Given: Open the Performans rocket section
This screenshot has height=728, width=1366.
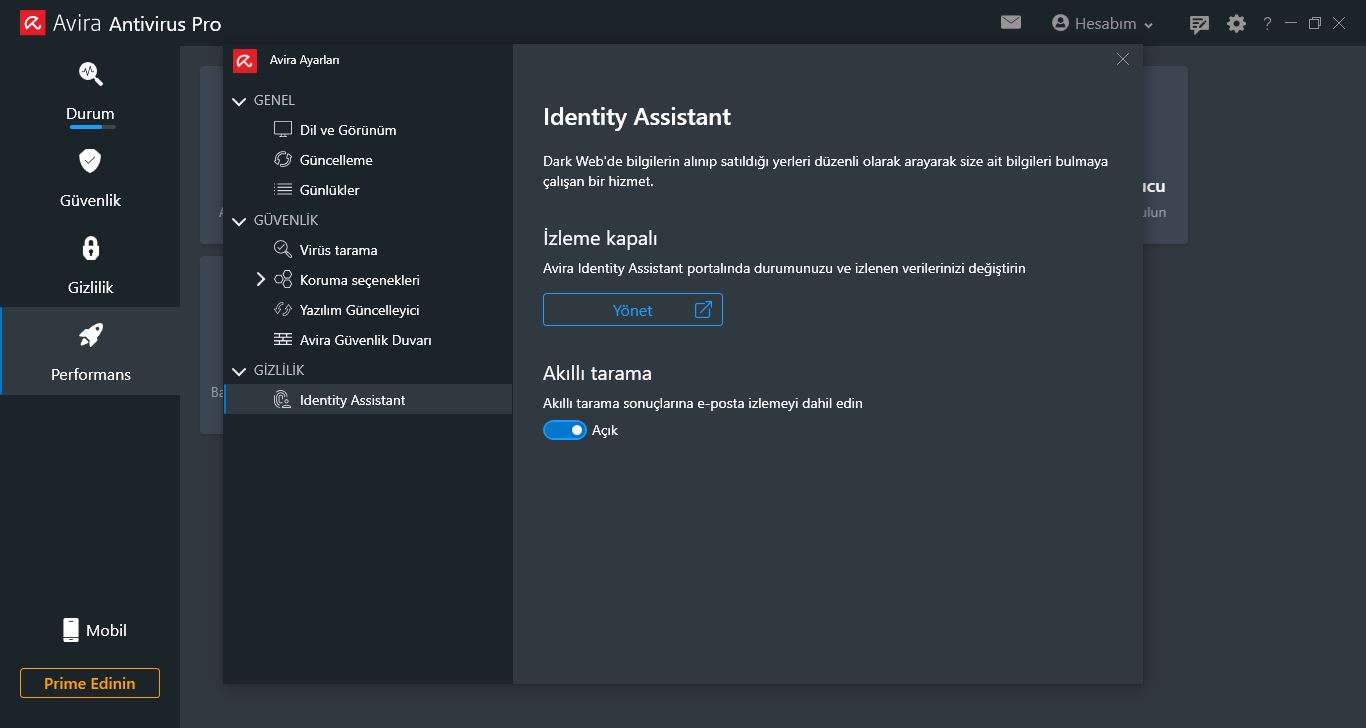Looking at the screenshot, I should pos(90,351).
